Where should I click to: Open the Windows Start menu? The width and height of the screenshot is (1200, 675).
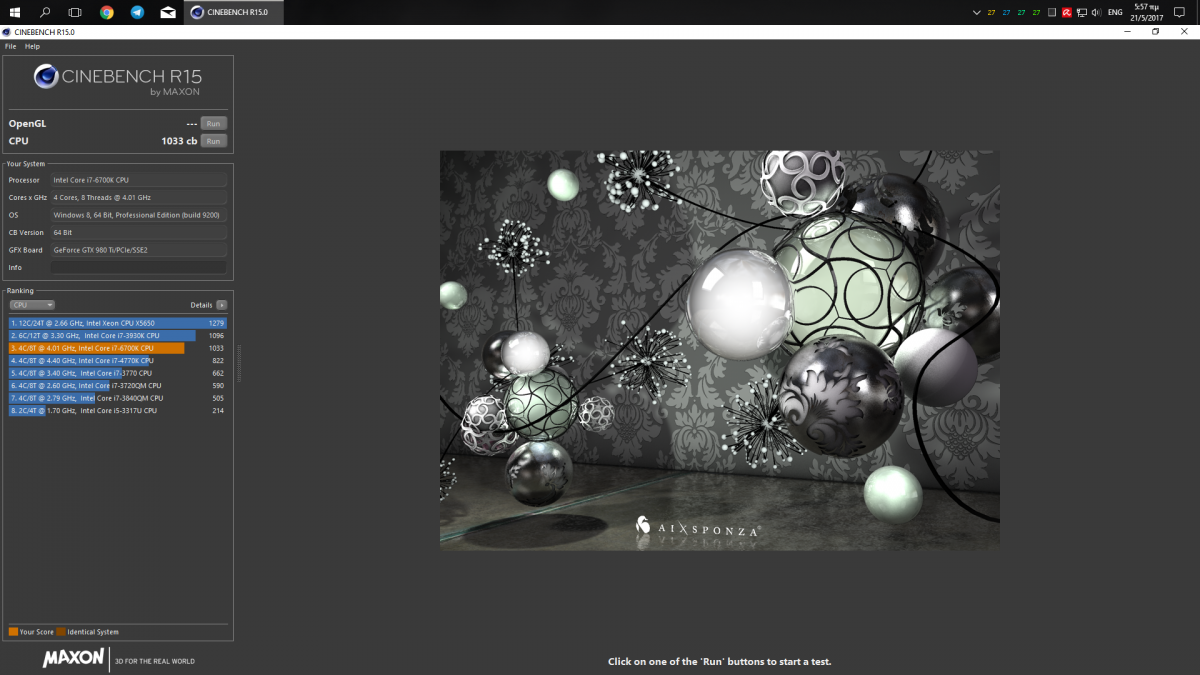(x=15, y=13)
